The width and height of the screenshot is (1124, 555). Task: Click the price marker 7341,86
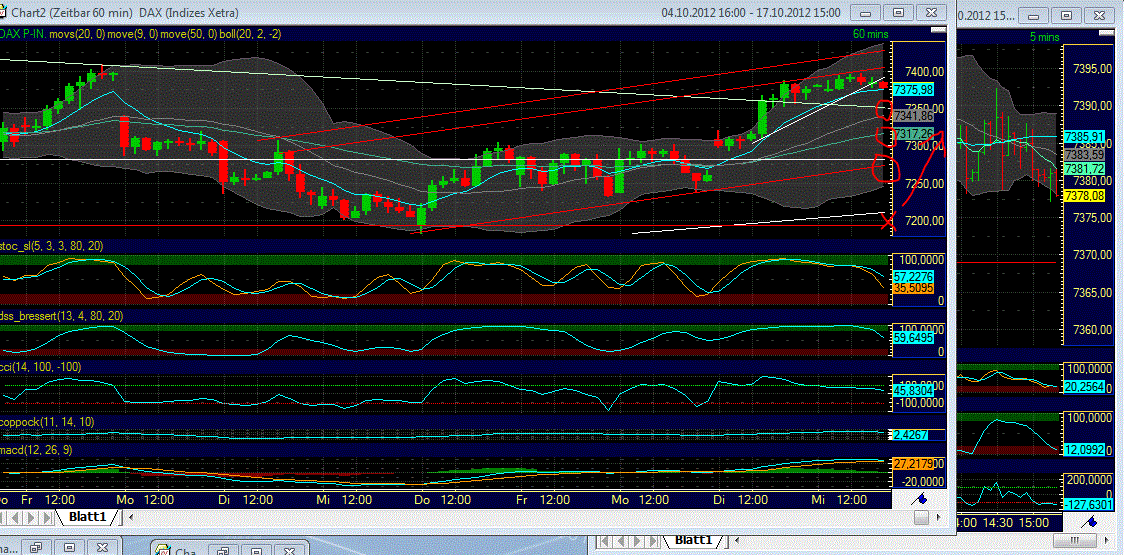coord(914,115)
